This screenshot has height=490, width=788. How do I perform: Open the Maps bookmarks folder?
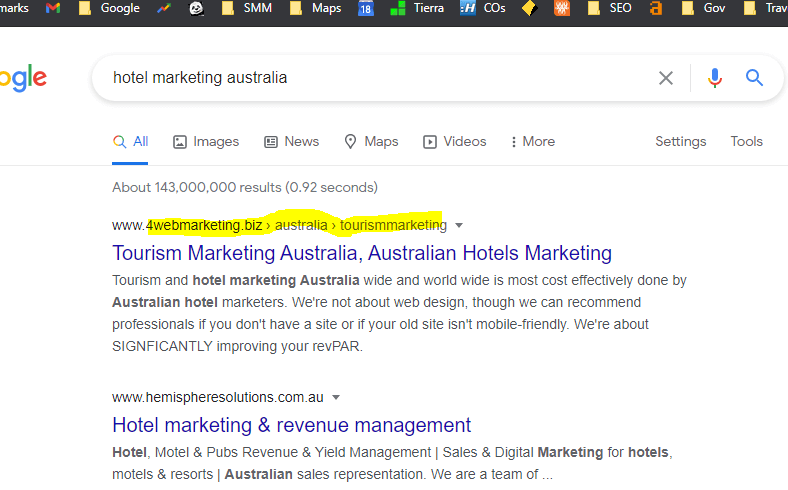[316, 8]
